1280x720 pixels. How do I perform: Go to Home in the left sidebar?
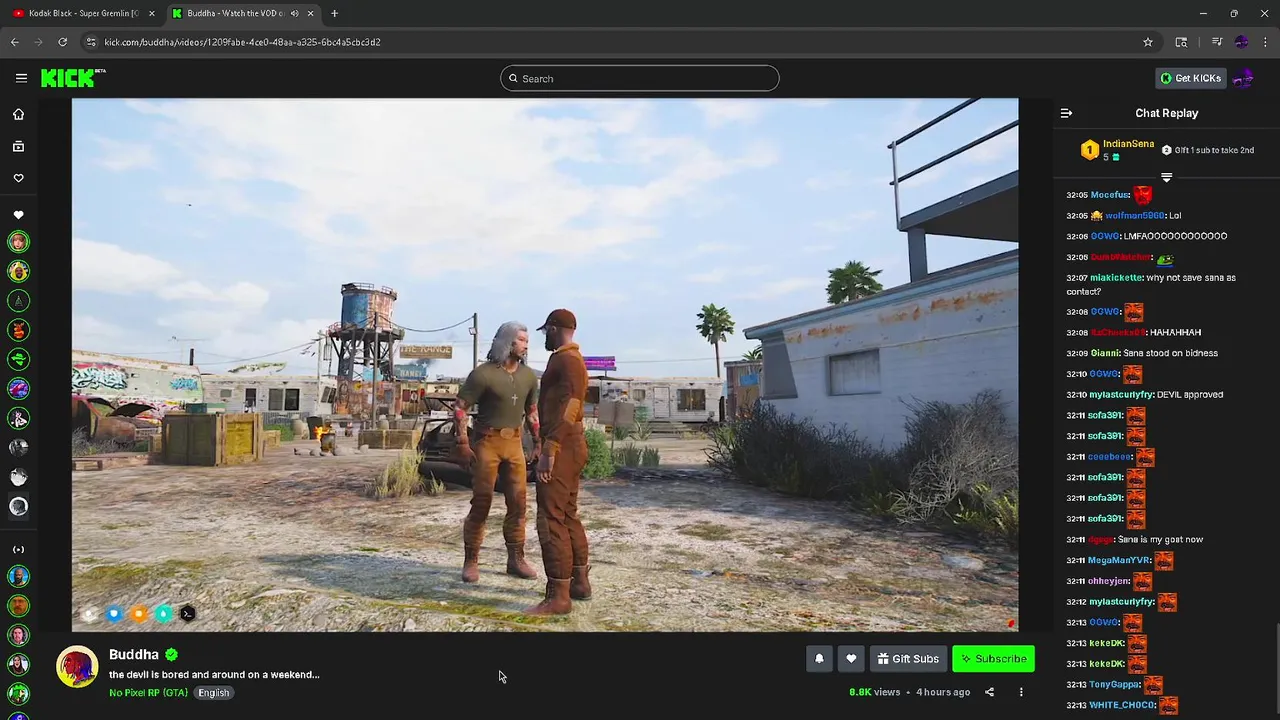pyautogui.click(x=18, y=114)
